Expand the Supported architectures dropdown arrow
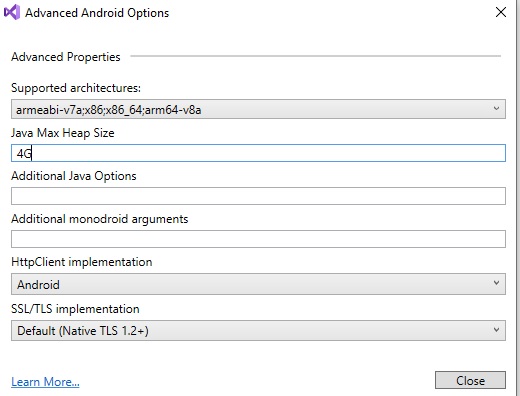Screen dimensions: 520x396 (x=496, y=109)
